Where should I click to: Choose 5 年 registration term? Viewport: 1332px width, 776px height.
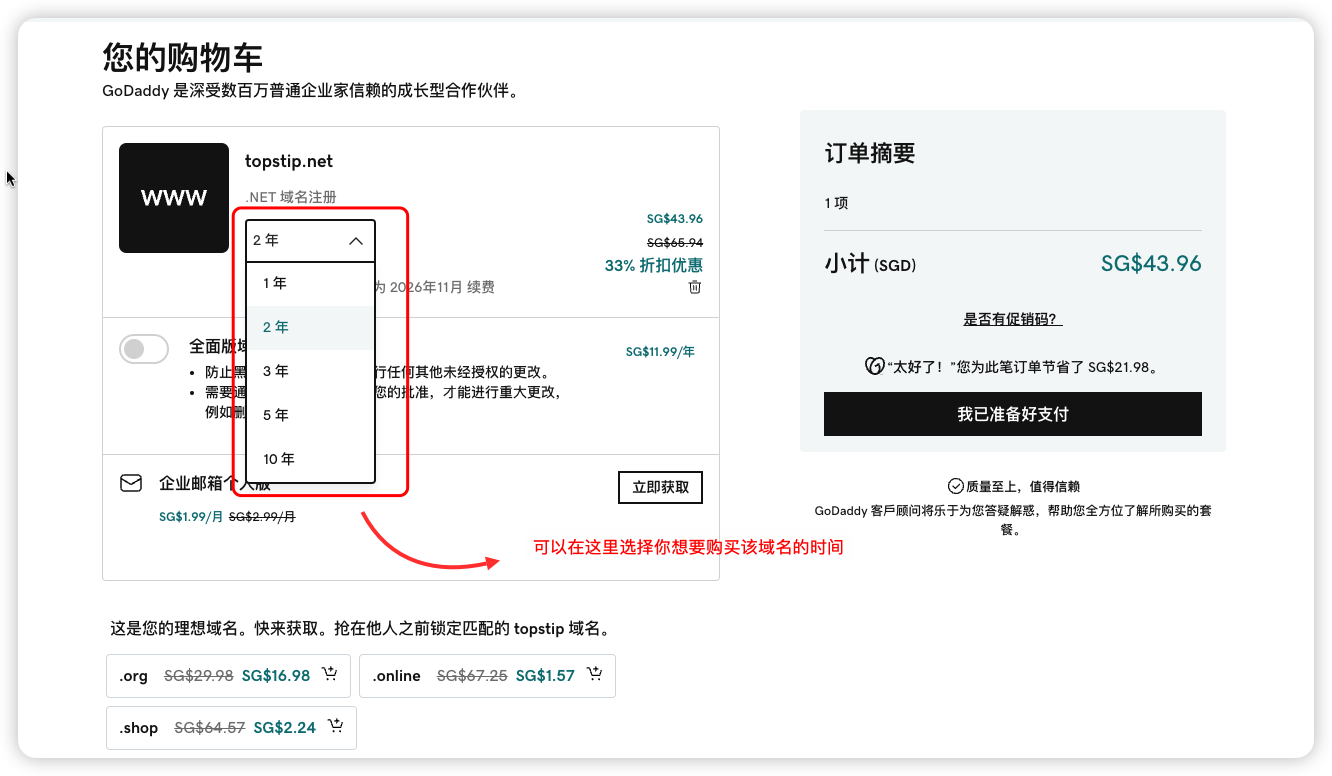[310, 416]
